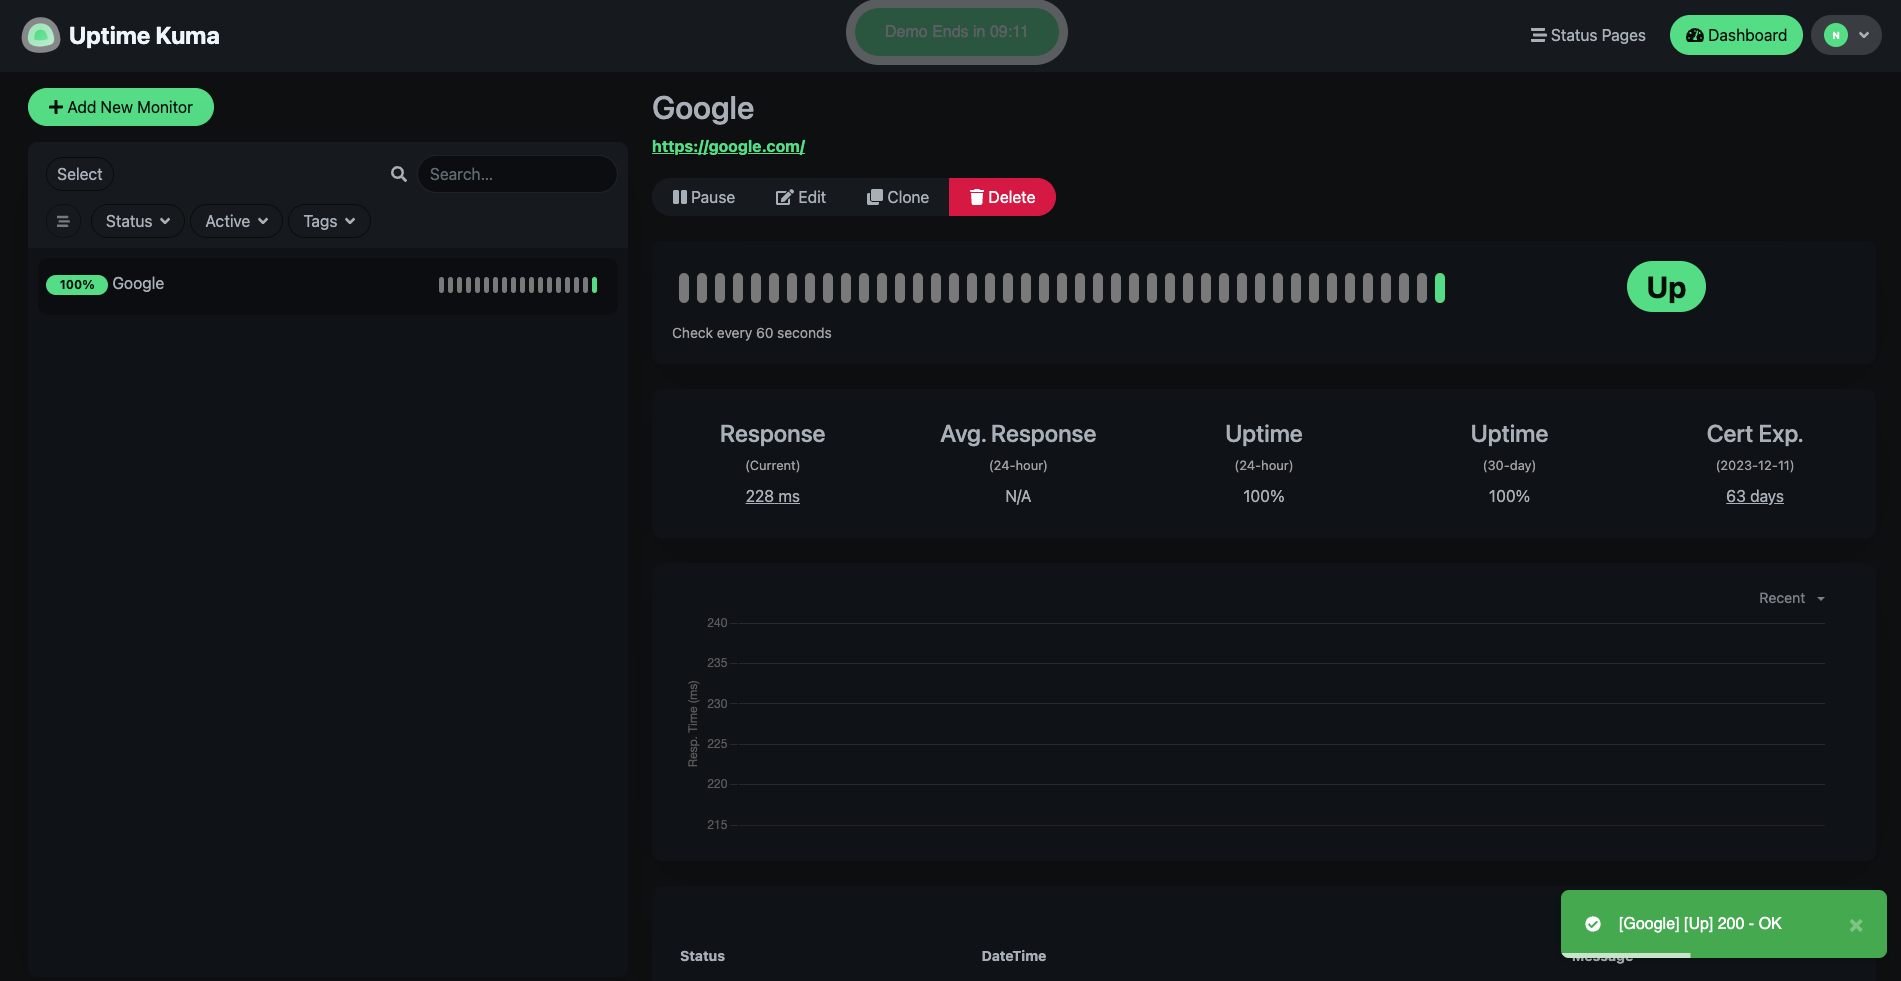The image size is (1901, 981).
Task: Pause the Google monitor
Action: point(704,197)
